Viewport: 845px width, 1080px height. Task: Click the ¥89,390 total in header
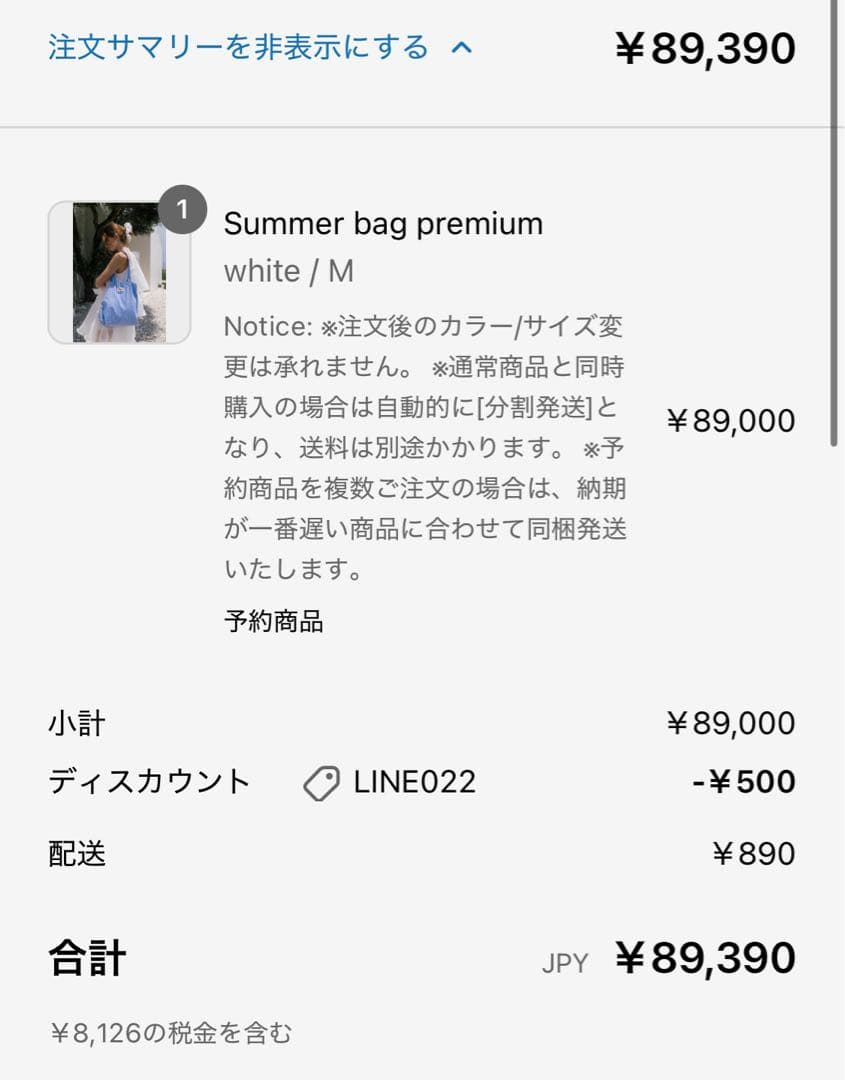(x=705, y=48)
